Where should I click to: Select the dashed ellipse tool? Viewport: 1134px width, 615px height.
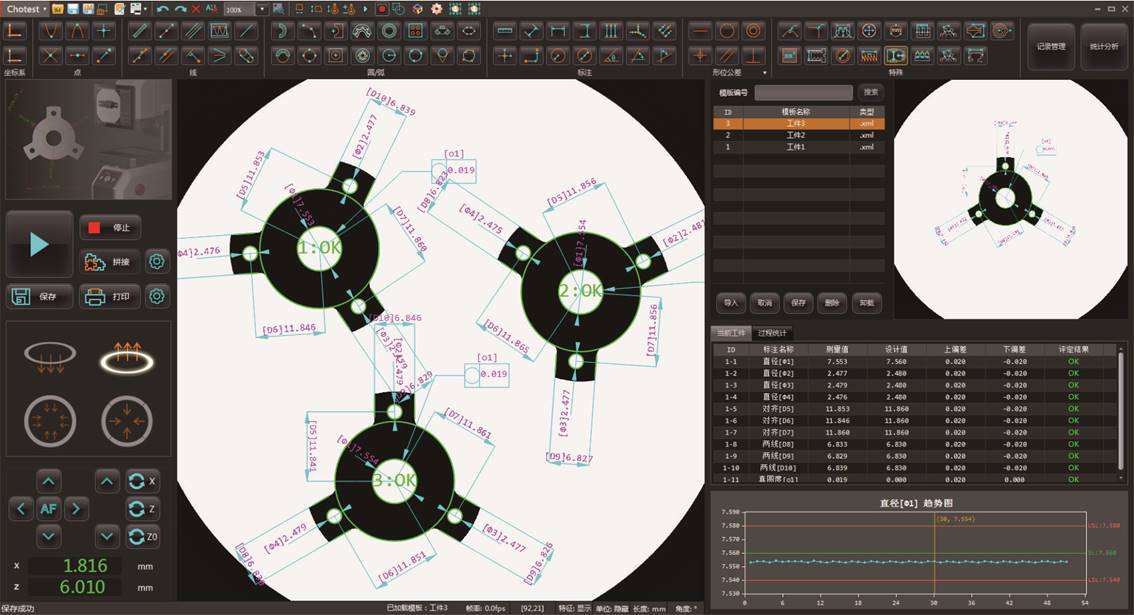coord(469,30)
